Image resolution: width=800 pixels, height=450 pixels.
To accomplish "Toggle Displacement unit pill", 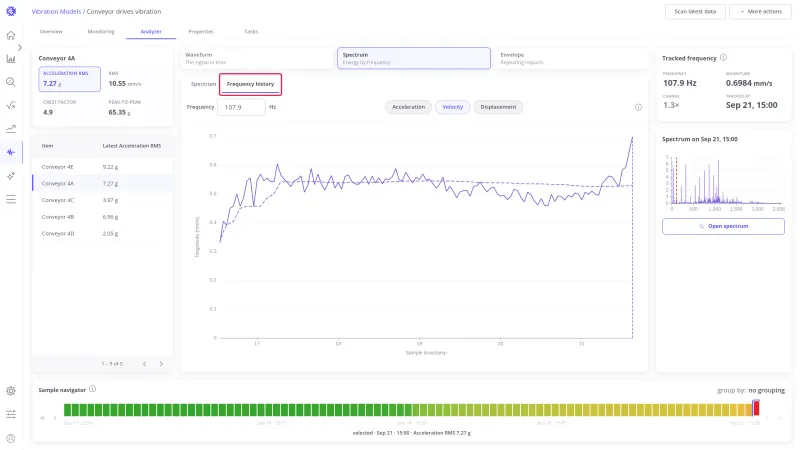I will tap(498, 107).
